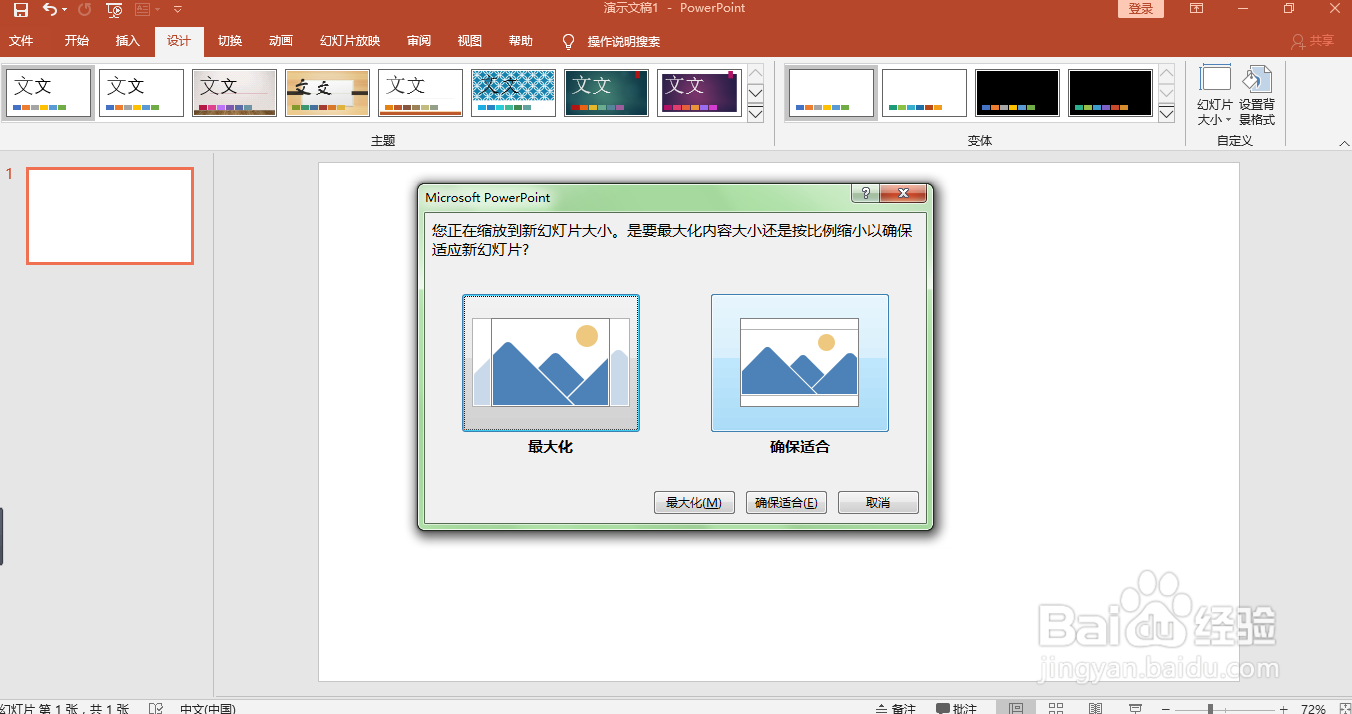1352x714 pixels.
Task: Switch to the 动画 tab
Action: pyautogui.click(x=281, y=41)
